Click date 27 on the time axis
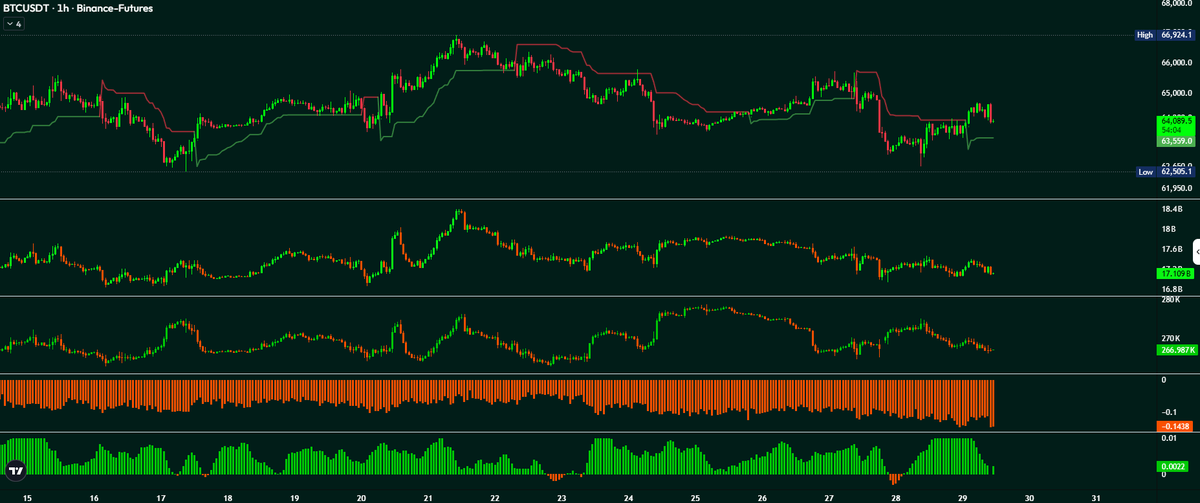 (829, 496)
